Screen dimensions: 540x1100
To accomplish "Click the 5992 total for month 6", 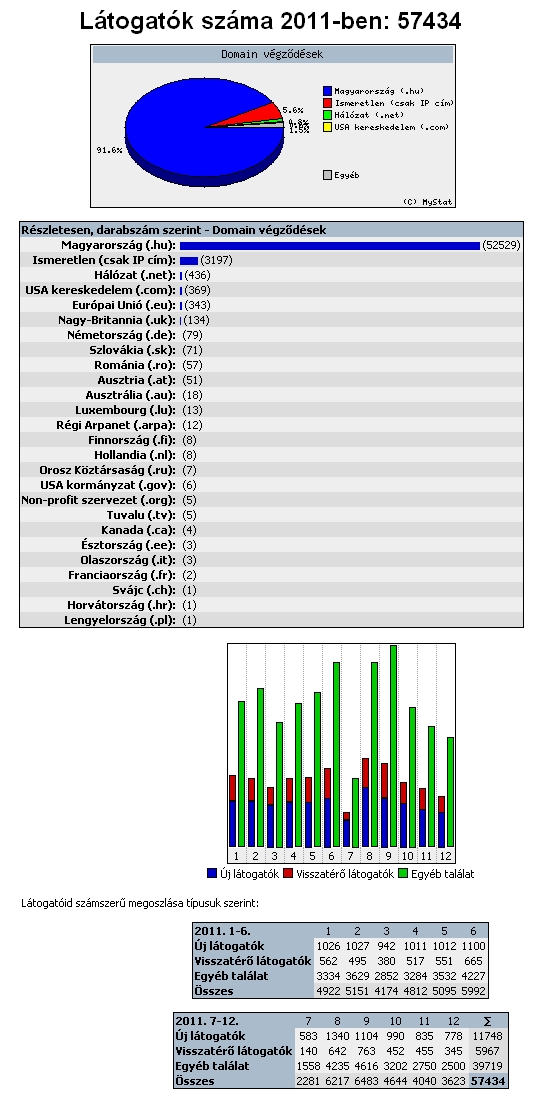I will click(473, 991).
